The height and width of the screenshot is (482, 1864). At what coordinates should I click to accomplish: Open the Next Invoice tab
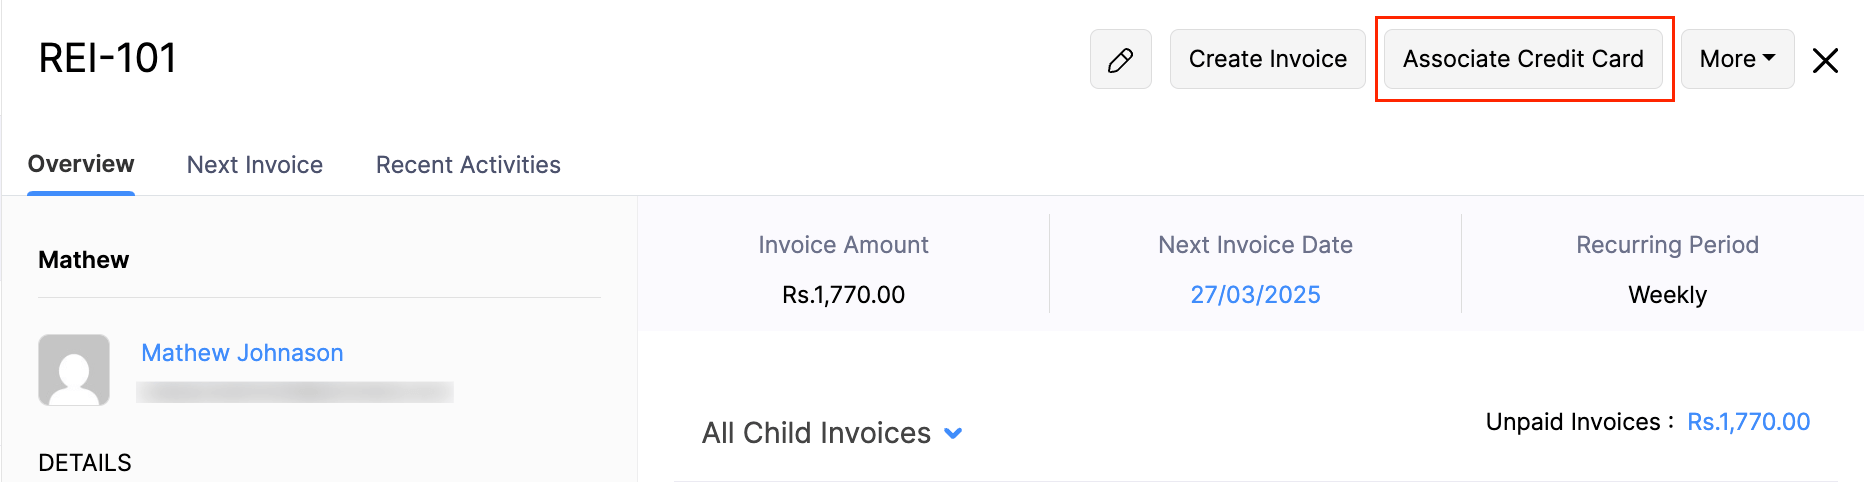(255, 165)
